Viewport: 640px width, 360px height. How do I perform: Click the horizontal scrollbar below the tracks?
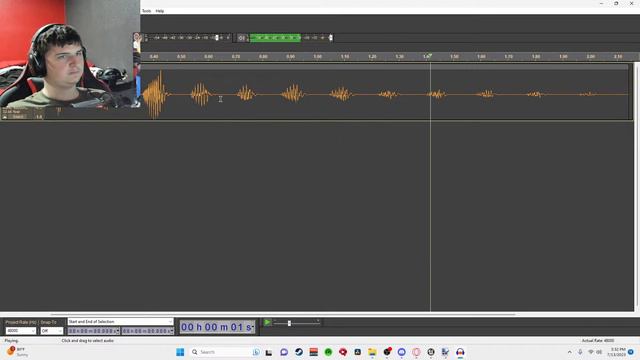point(282,314)
